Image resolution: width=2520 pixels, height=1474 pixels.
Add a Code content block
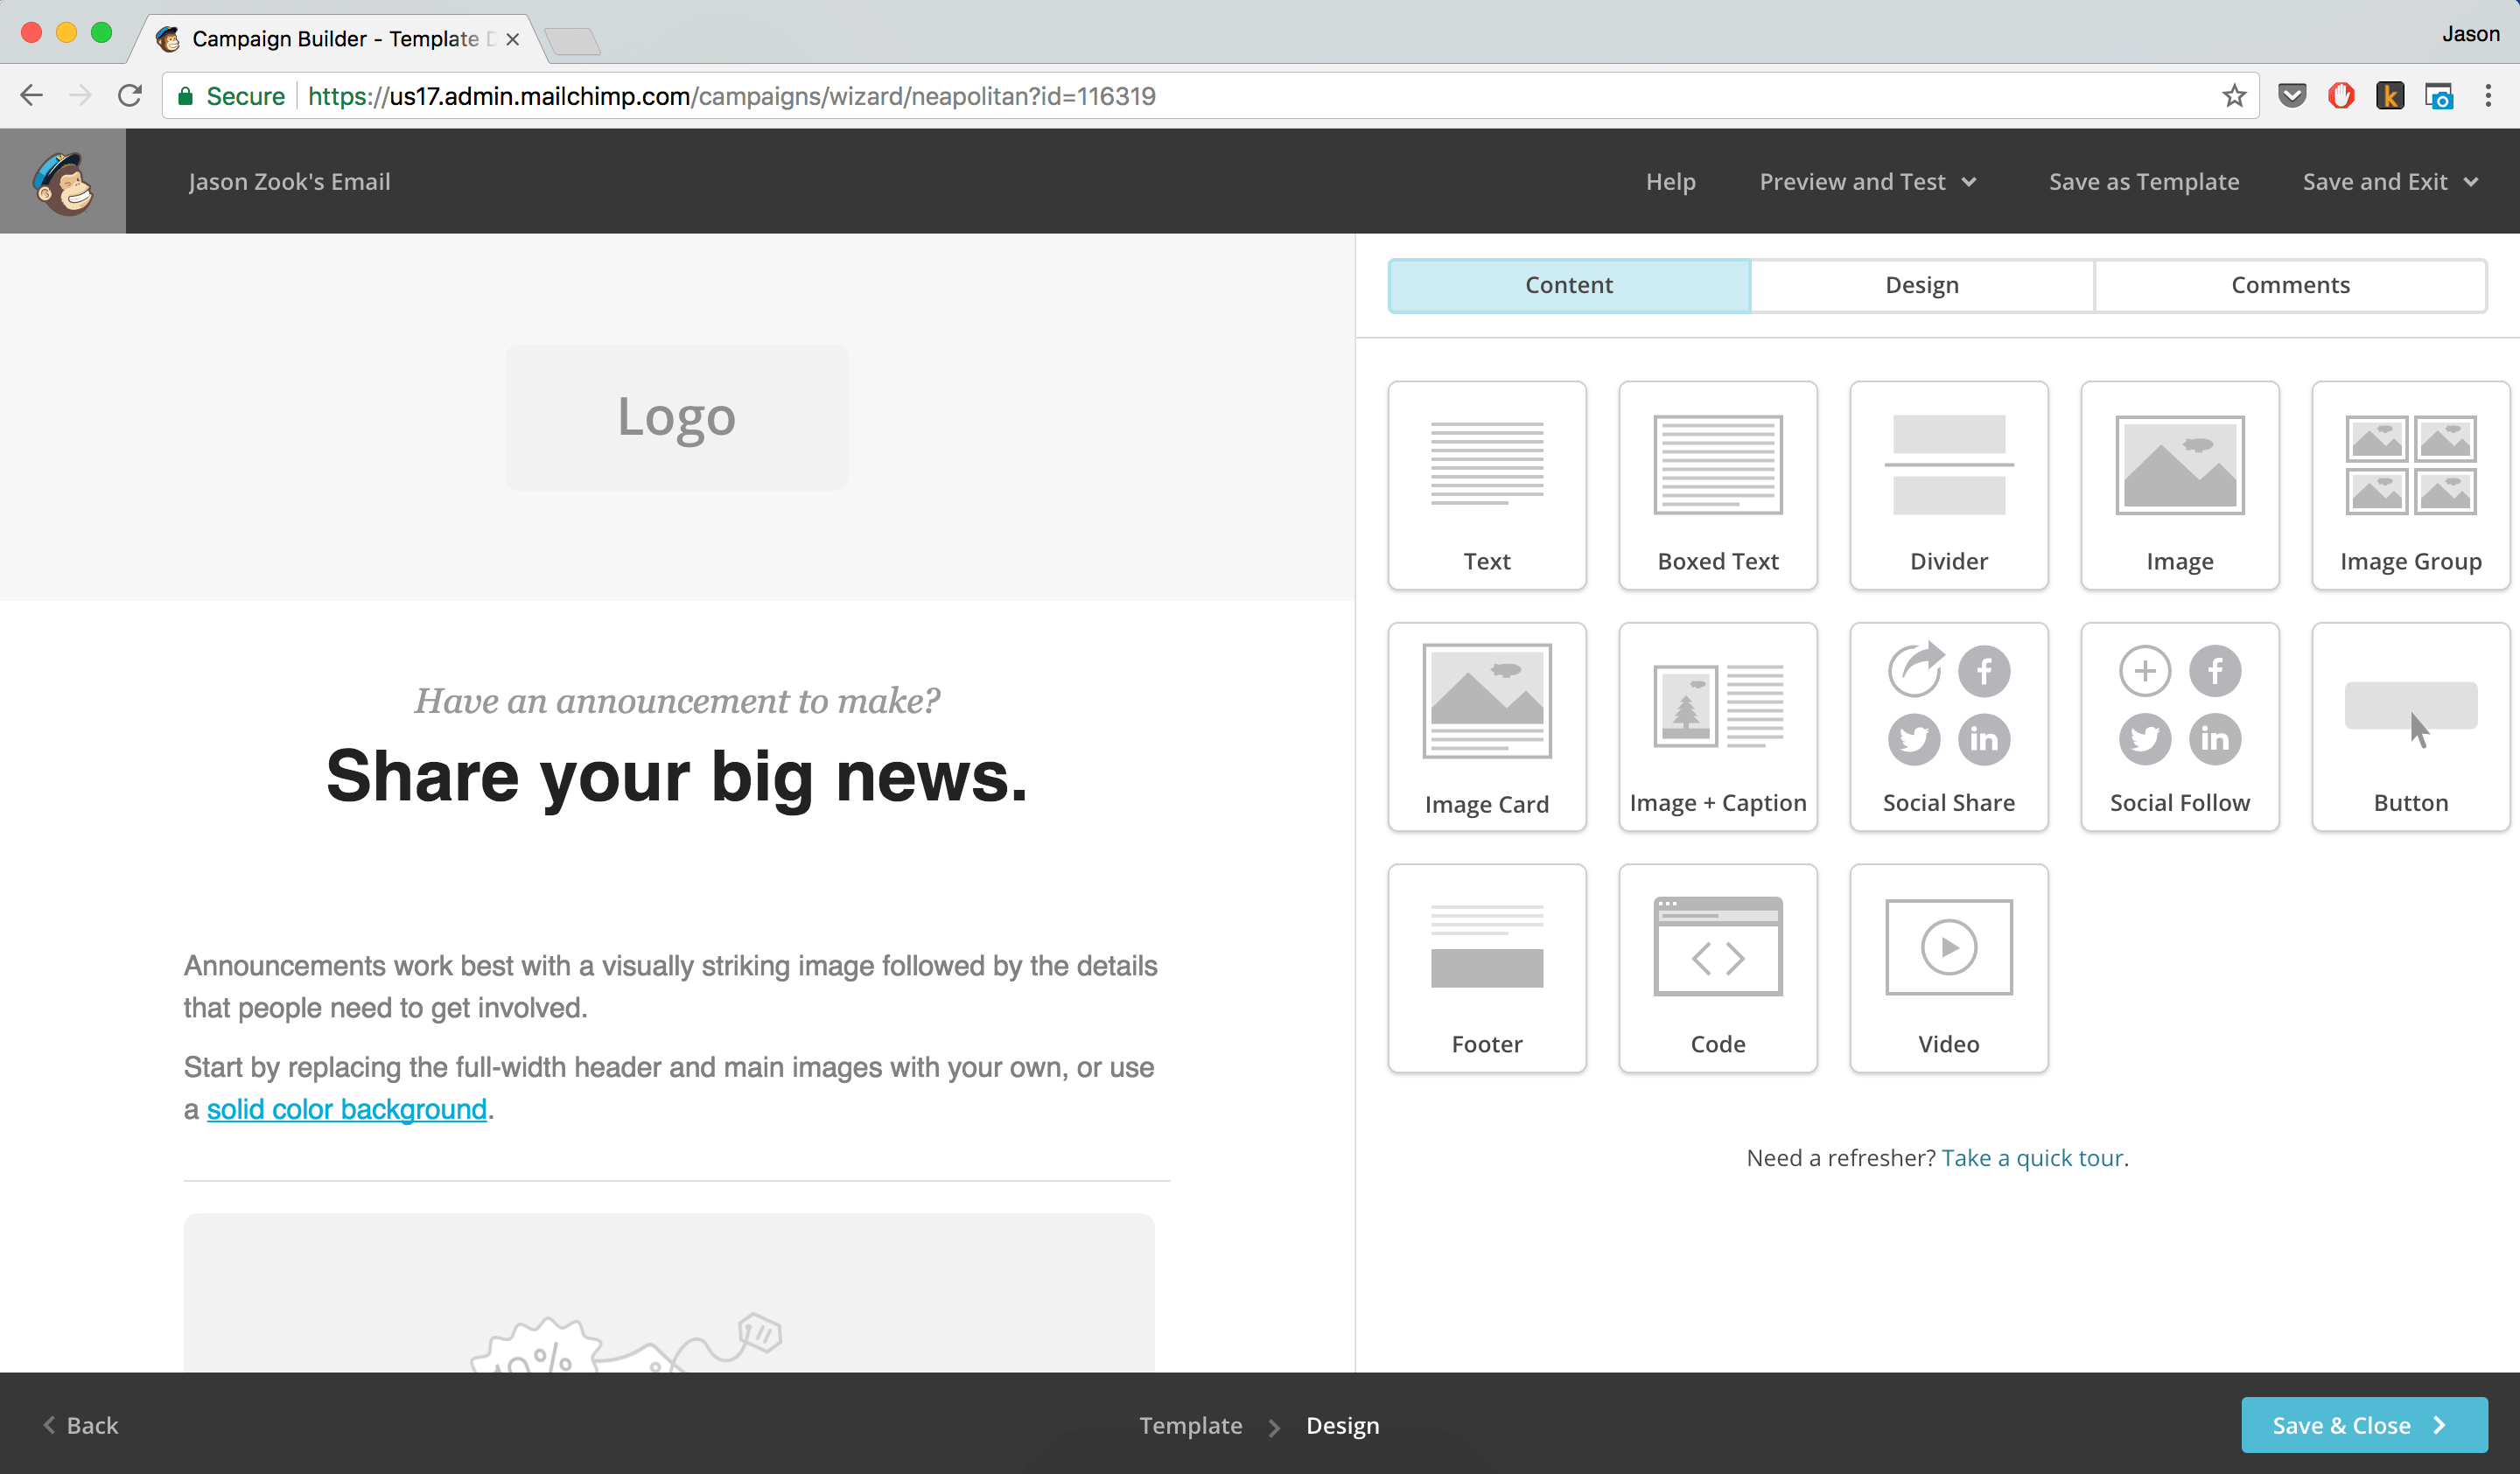pyautogui.click(x=1717, y=968)
